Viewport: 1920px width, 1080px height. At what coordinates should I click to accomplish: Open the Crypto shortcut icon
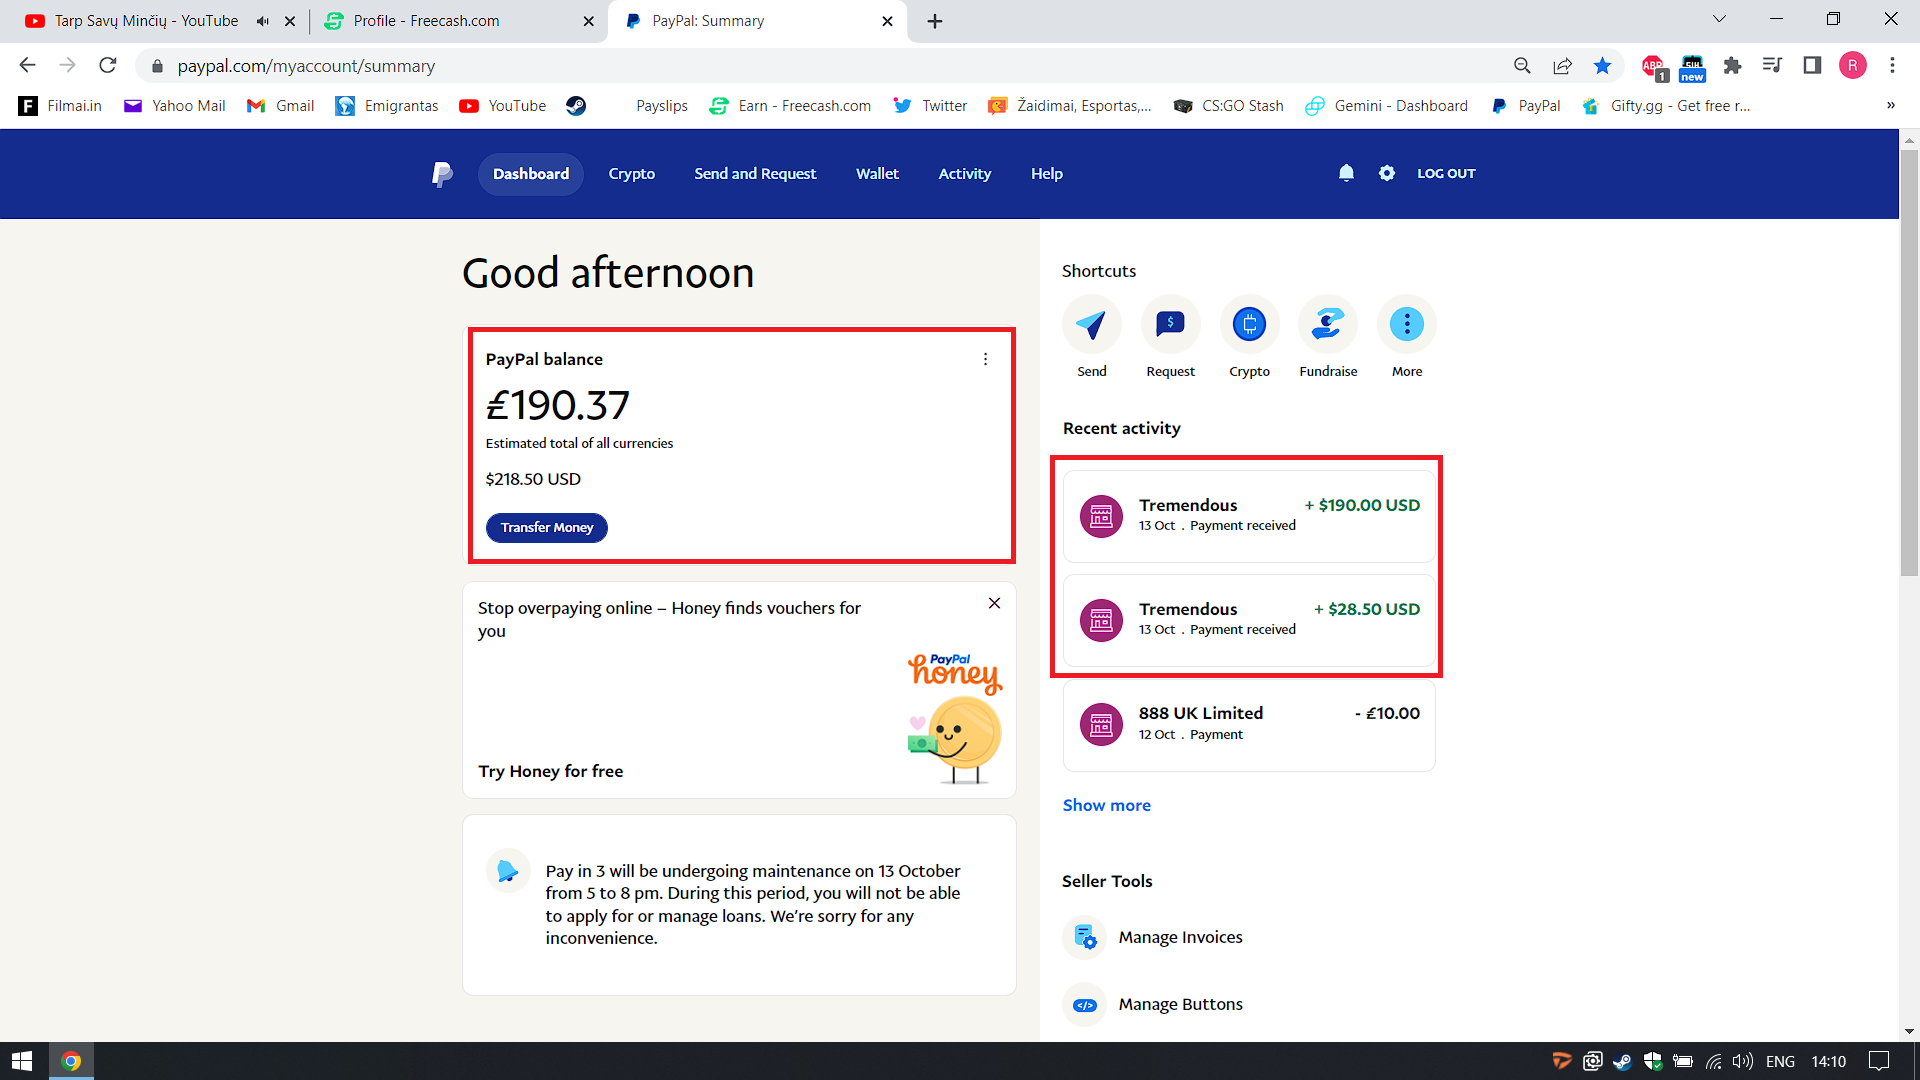[x=1249, y=324]
